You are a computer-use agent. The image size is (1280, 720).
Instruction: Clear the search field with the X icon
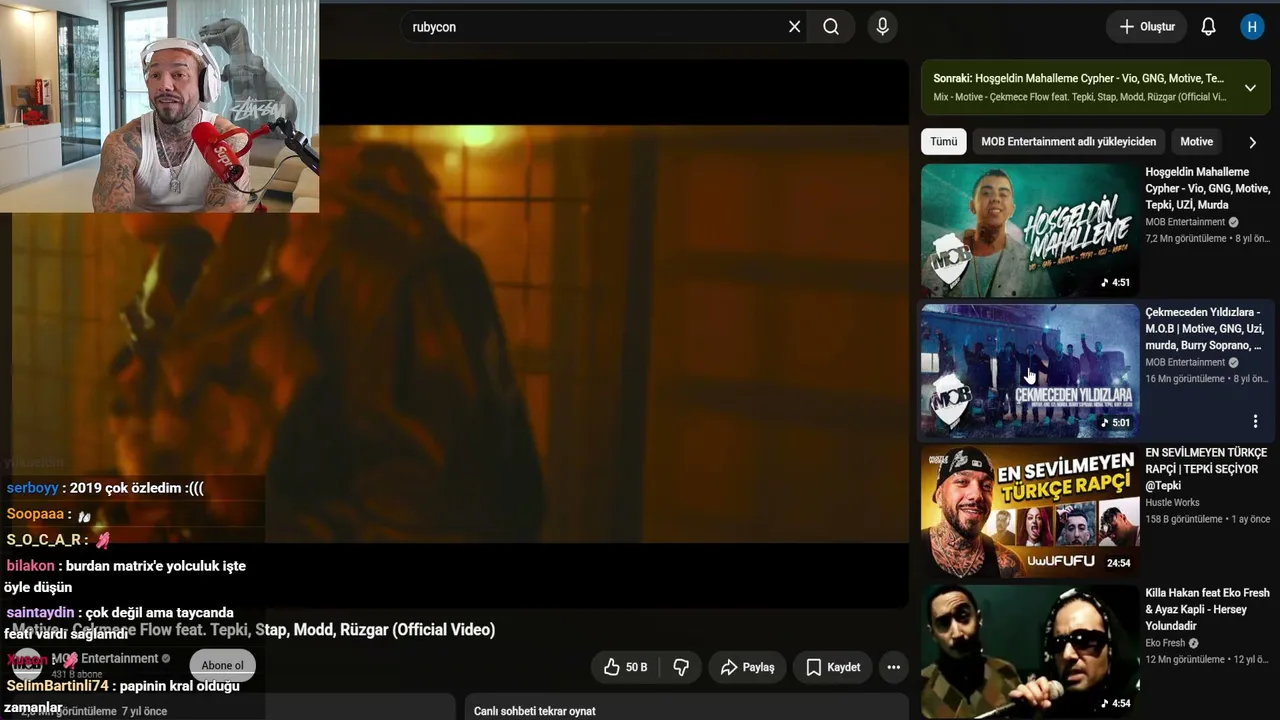click(x=795, y=27)
